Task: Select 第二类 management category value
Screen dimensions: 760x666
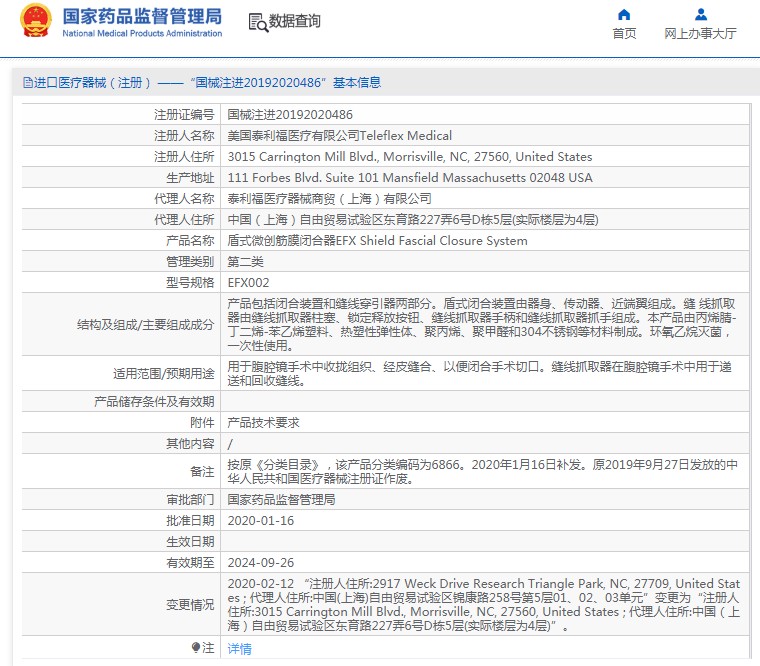Action: tap(245, 262)
